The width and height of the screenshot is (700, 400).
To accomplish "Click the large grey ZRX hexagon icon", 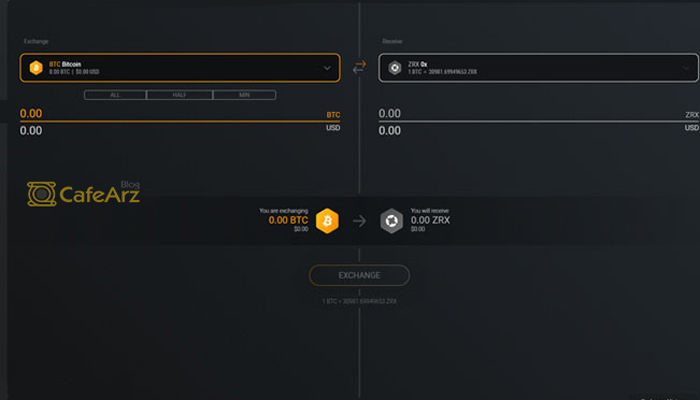I will (x=391, y=221).
